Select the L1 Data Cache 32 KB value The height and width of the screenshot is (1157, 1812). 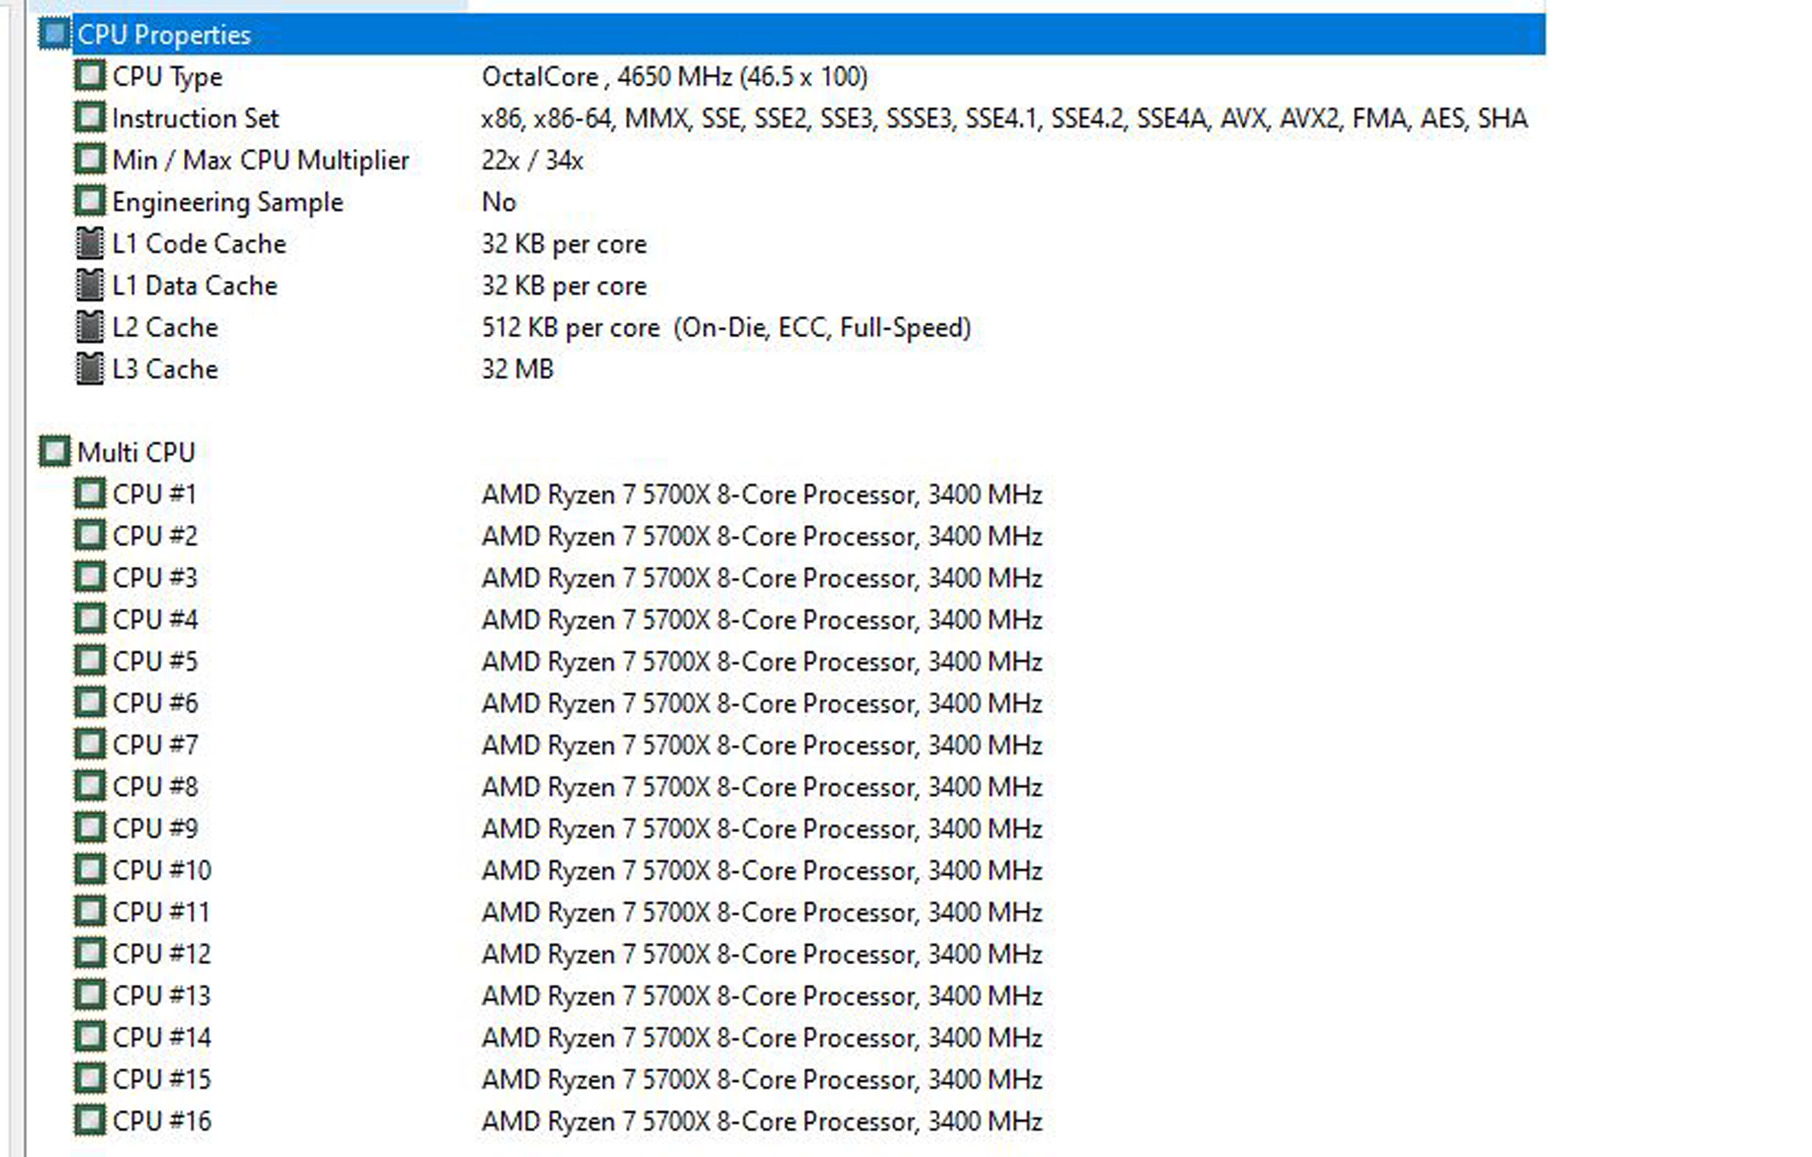coord(564,286)
